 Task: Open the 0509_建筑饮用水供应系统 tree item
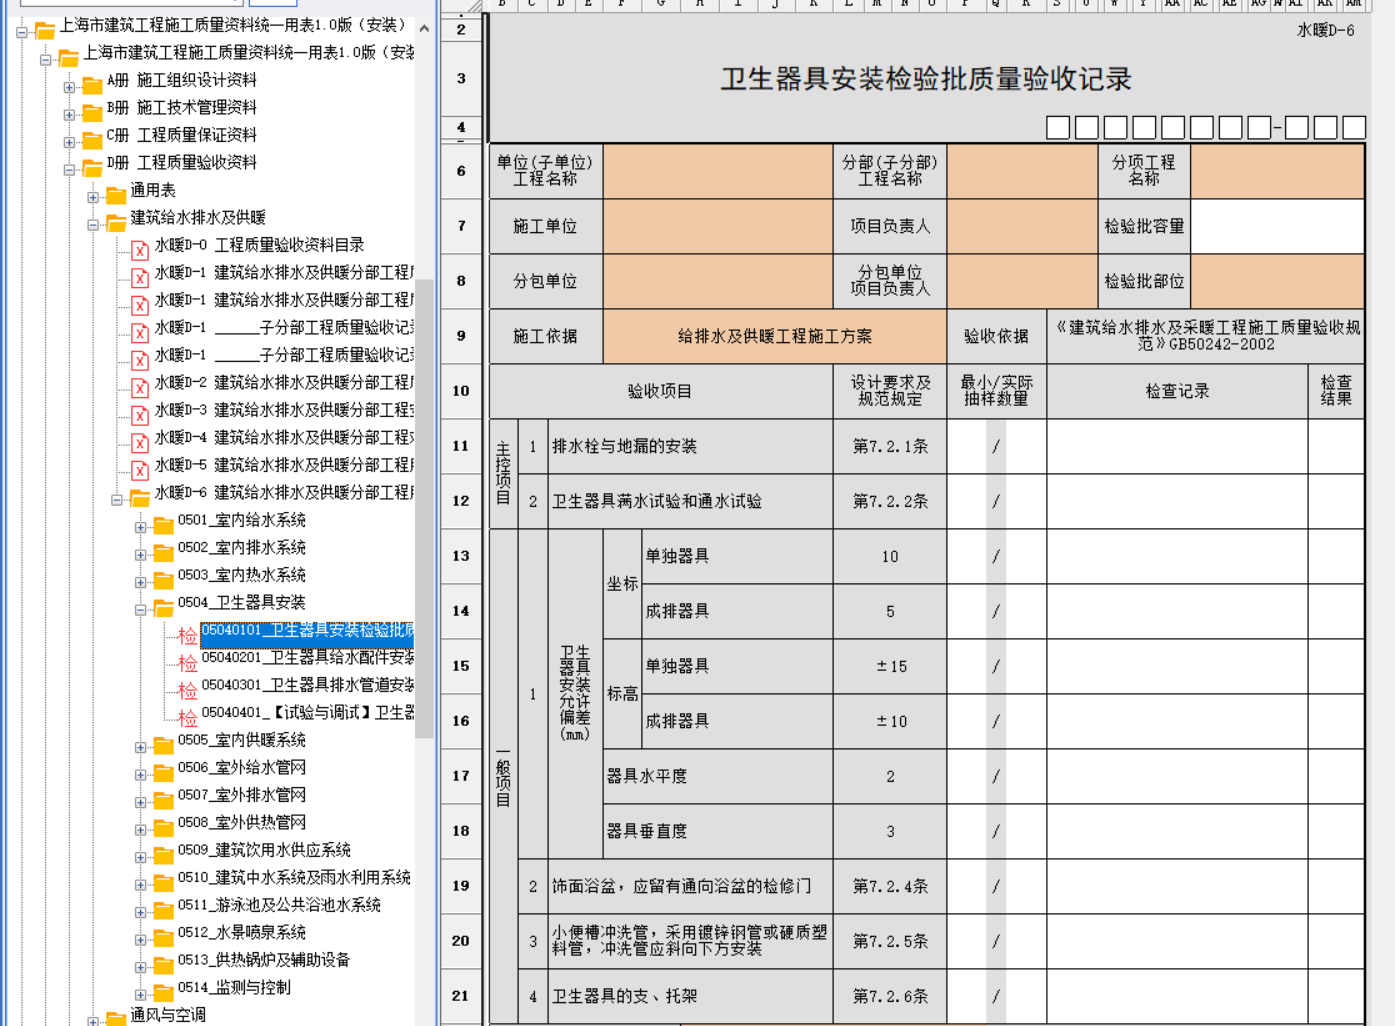(264, 850)
